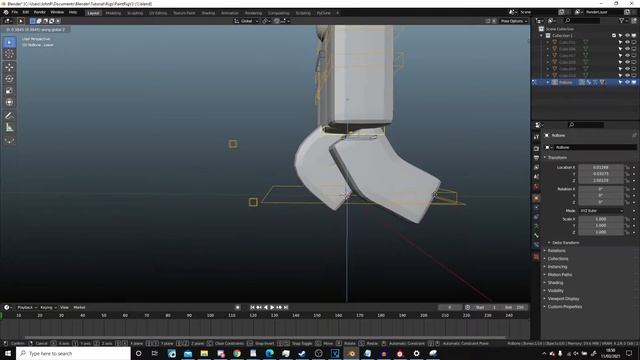Open the Edit menu

point(26,12)
